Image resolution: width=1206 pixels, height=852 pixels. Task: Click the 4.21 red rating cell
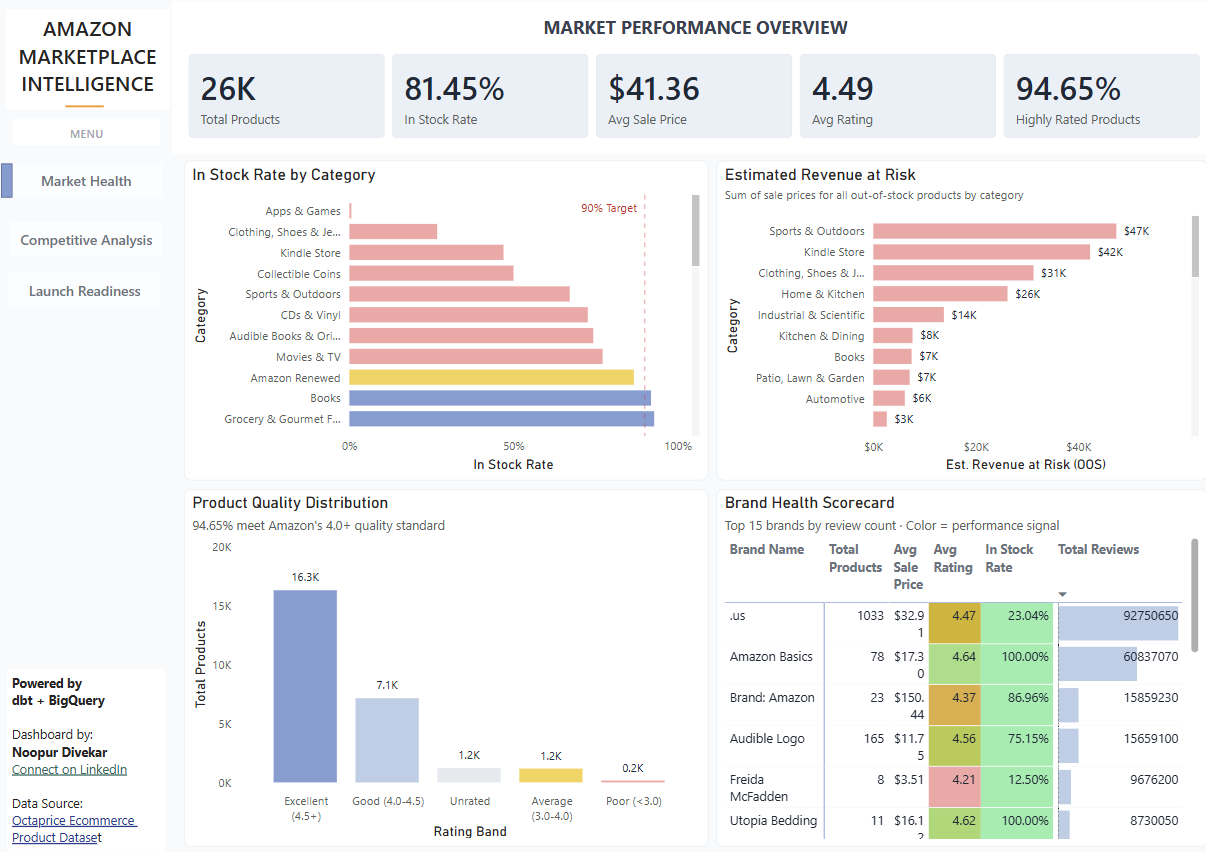coord(954,787)
